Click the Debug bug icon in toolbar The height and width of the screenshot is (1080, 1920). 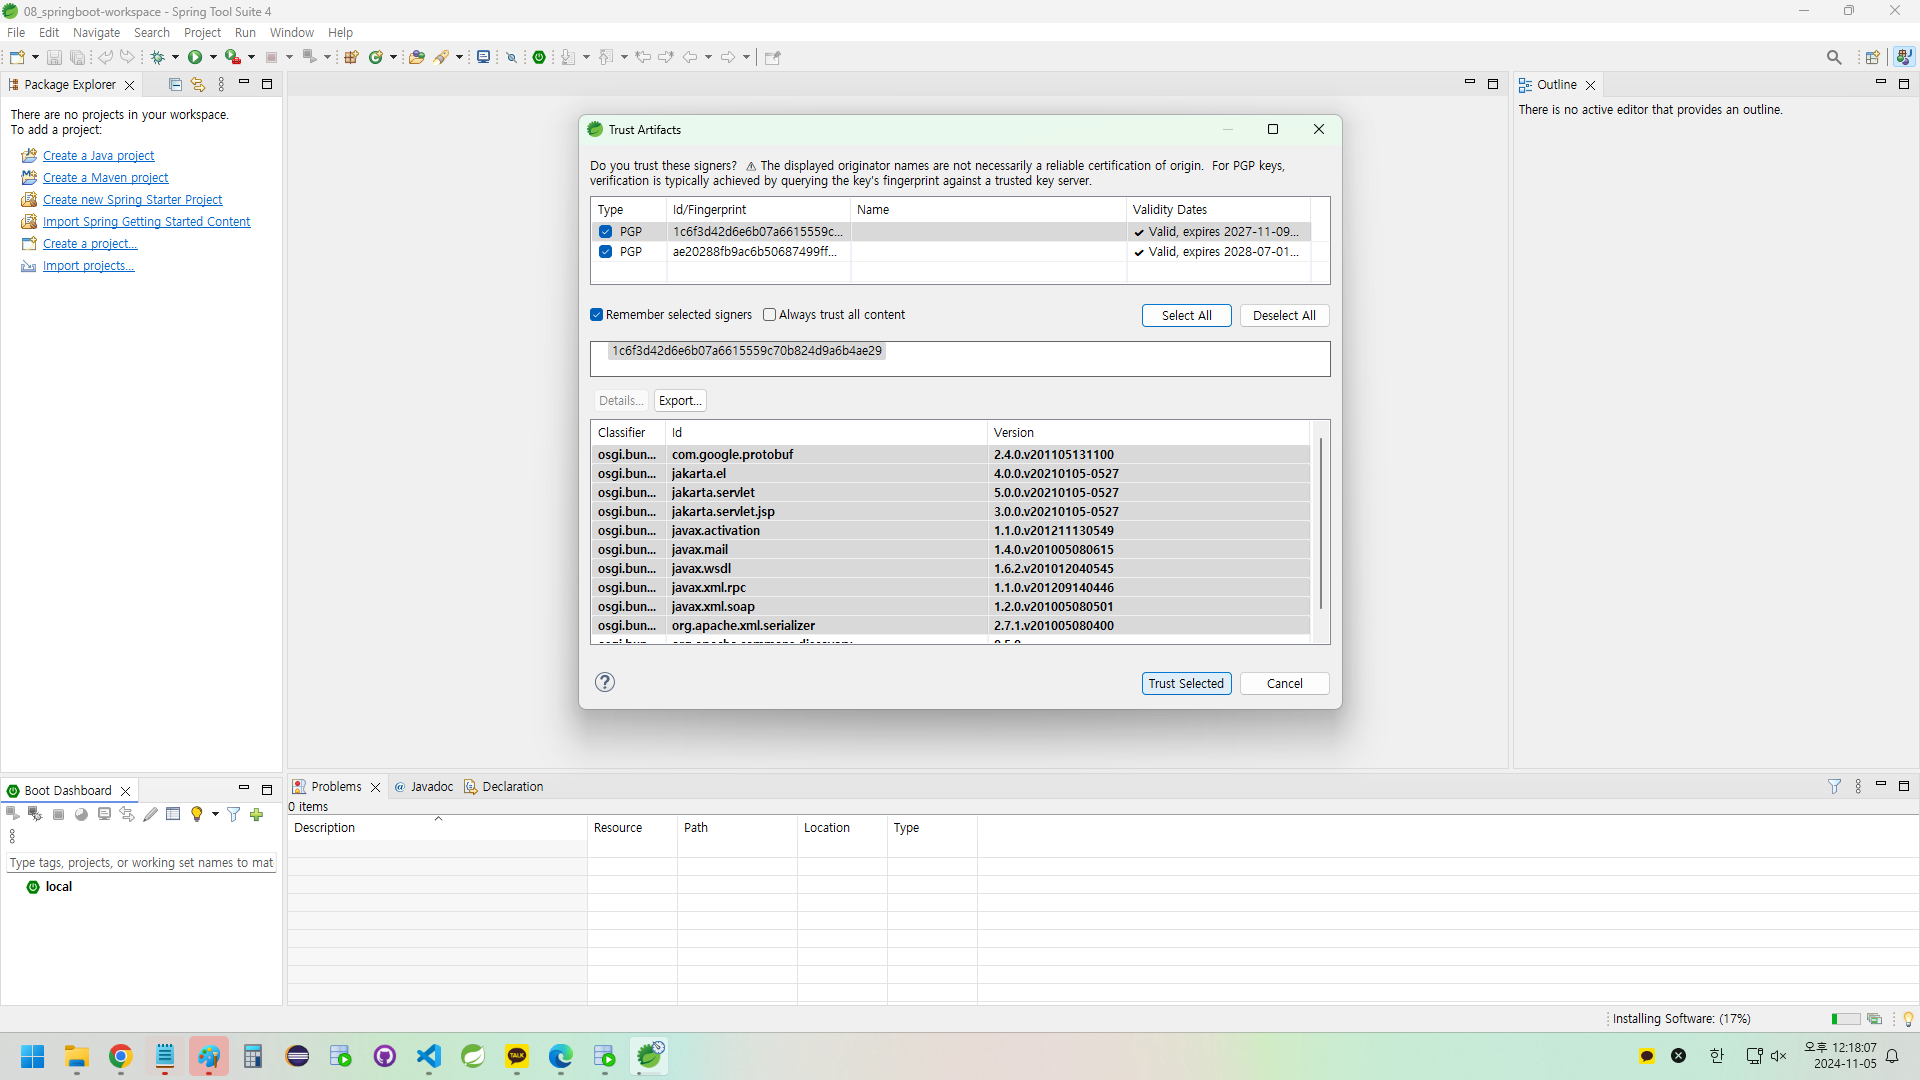click(x=157, y=57)
